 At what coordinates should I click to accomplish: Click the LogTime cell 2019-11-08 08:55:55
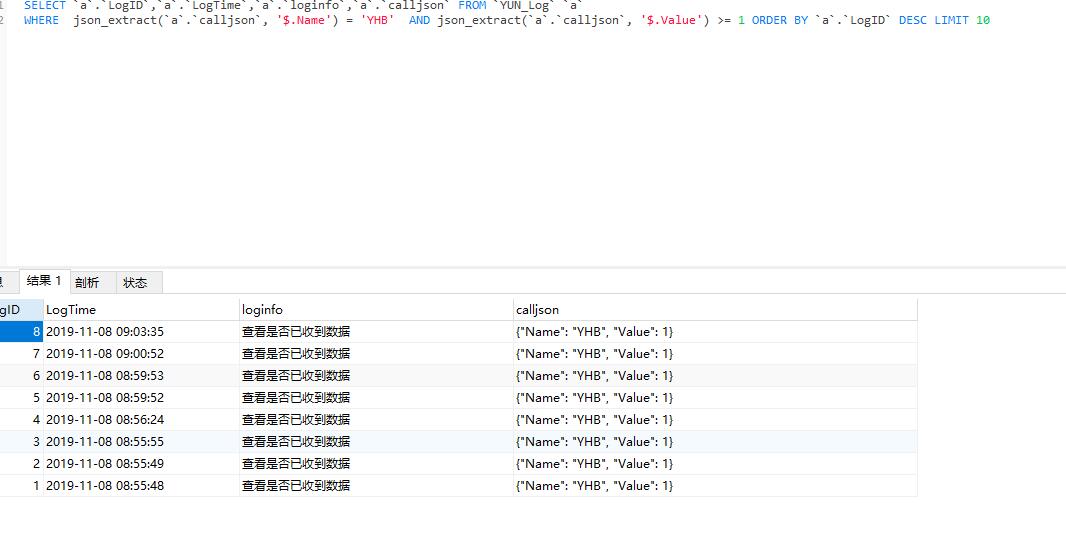(104, 442)
